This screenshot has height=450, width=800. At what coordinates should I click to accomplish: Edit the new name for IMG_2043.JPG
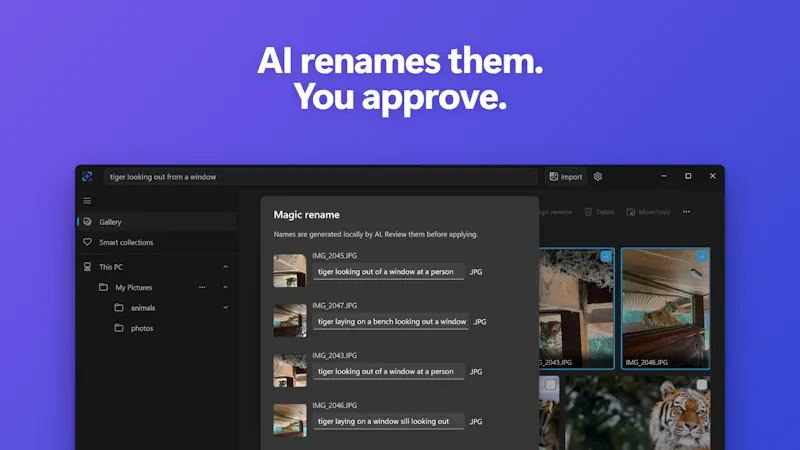pyautogui.click(x=388, y=371)
